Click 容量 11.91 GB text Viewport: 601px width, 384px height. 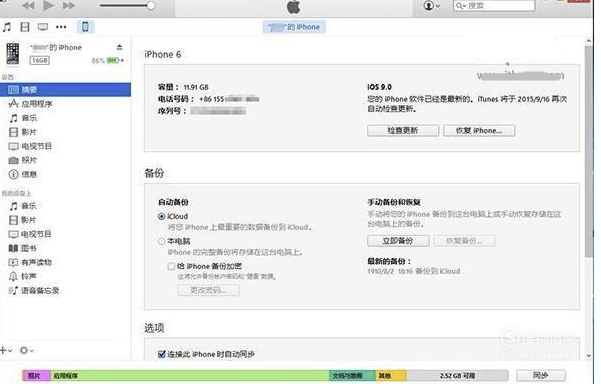click(x=183, y=87)
